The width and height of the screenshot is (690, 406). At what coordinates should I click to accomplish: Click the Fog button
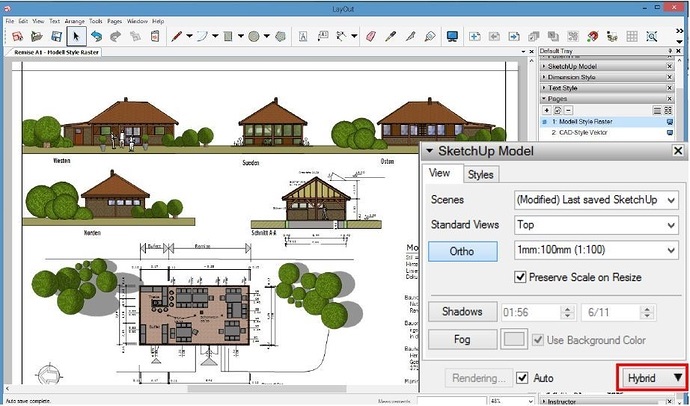click(x=461, y=340)
